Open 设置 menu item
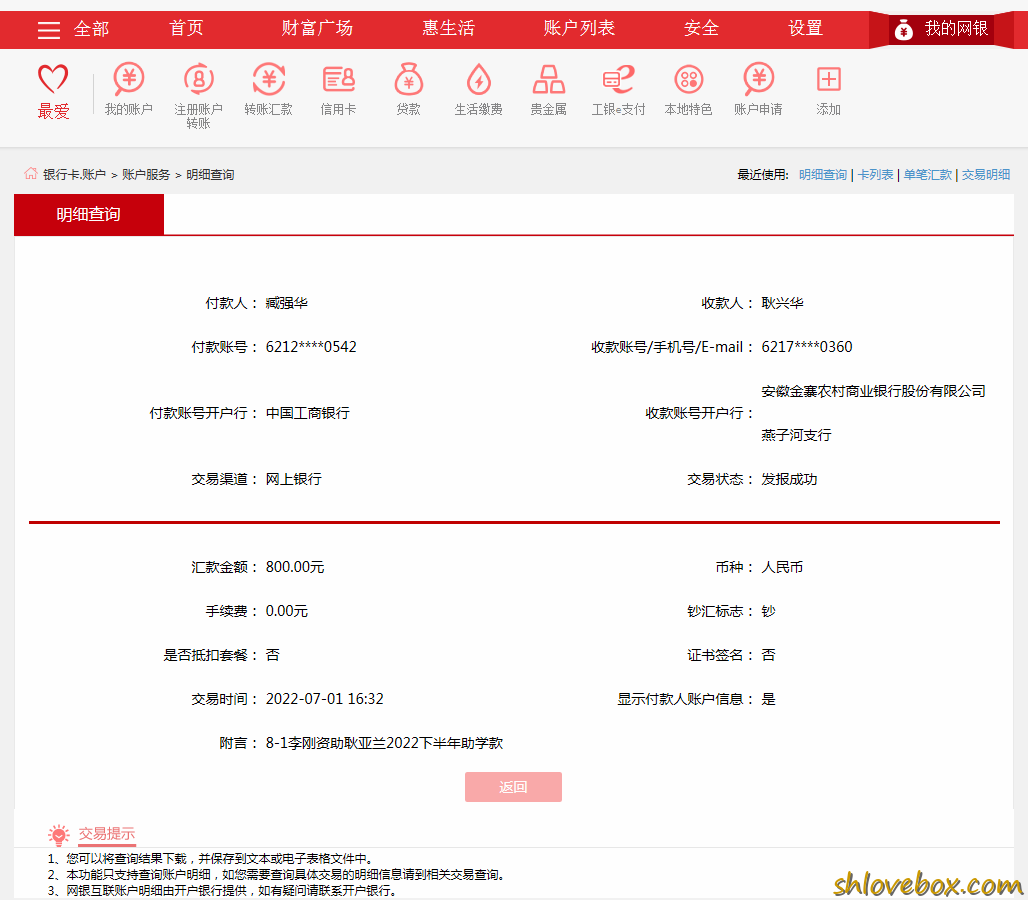1028x900 pixels. tap(805, 28)
